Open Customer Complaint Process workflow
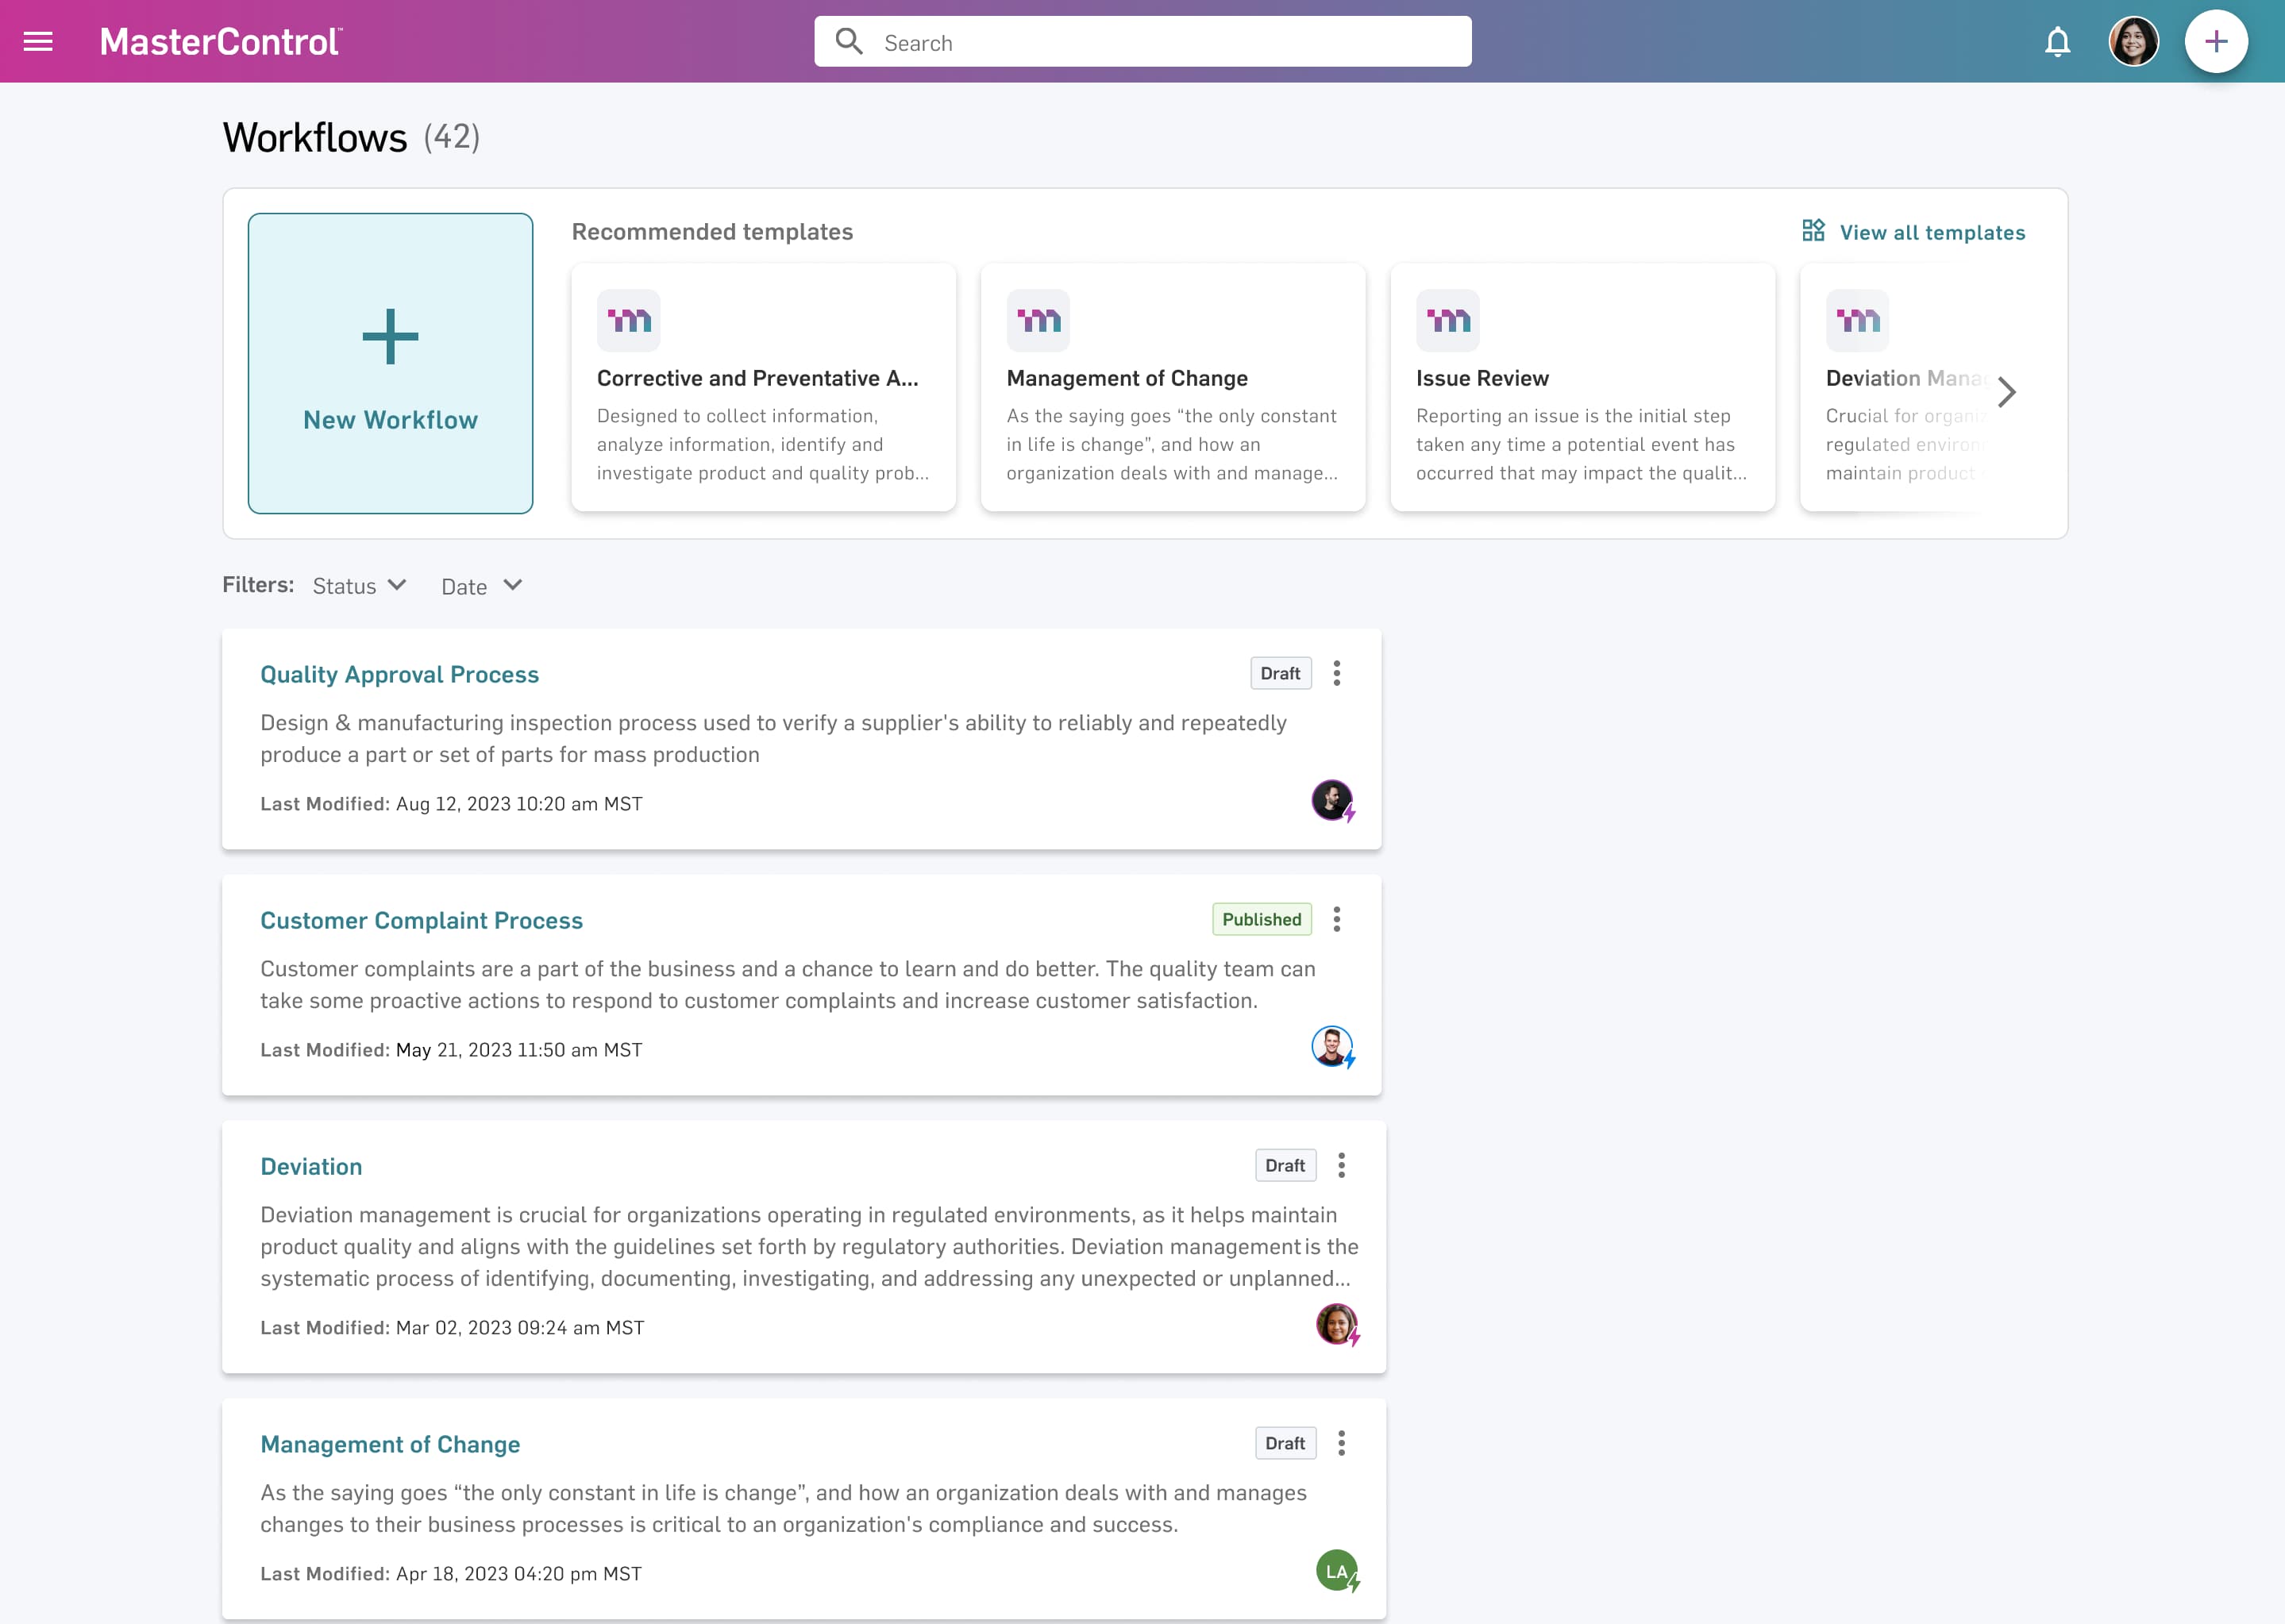The width and height of the screenshot is (2285, 1624). pos(421,920)
